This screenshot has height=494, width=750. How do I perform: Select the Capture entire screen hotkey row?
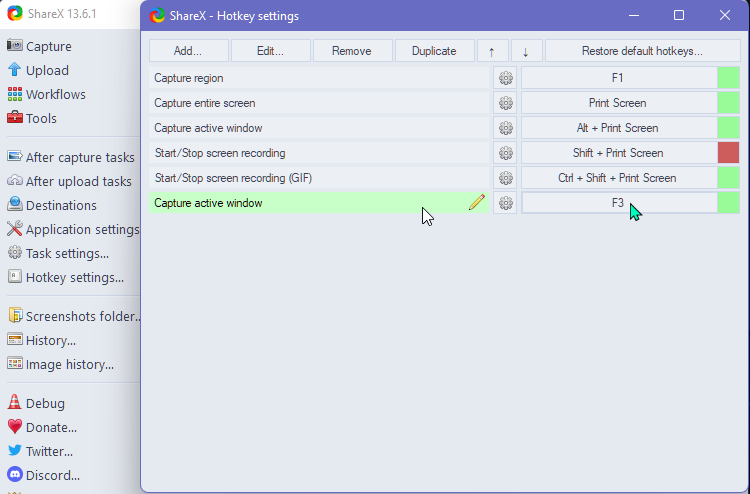coord(319,103)
